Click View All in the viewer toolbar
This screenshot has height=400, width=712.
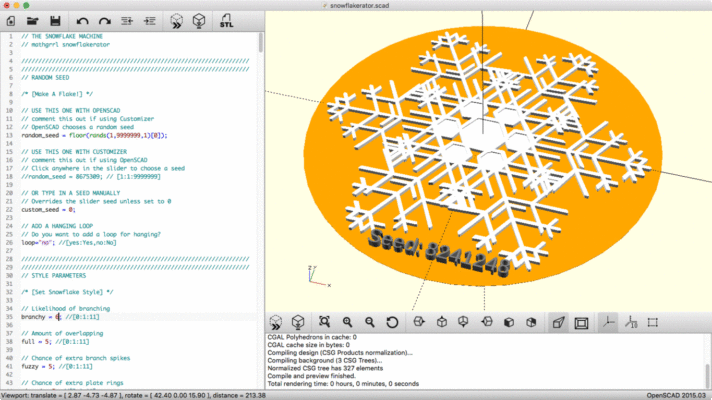tap(324, 322)
